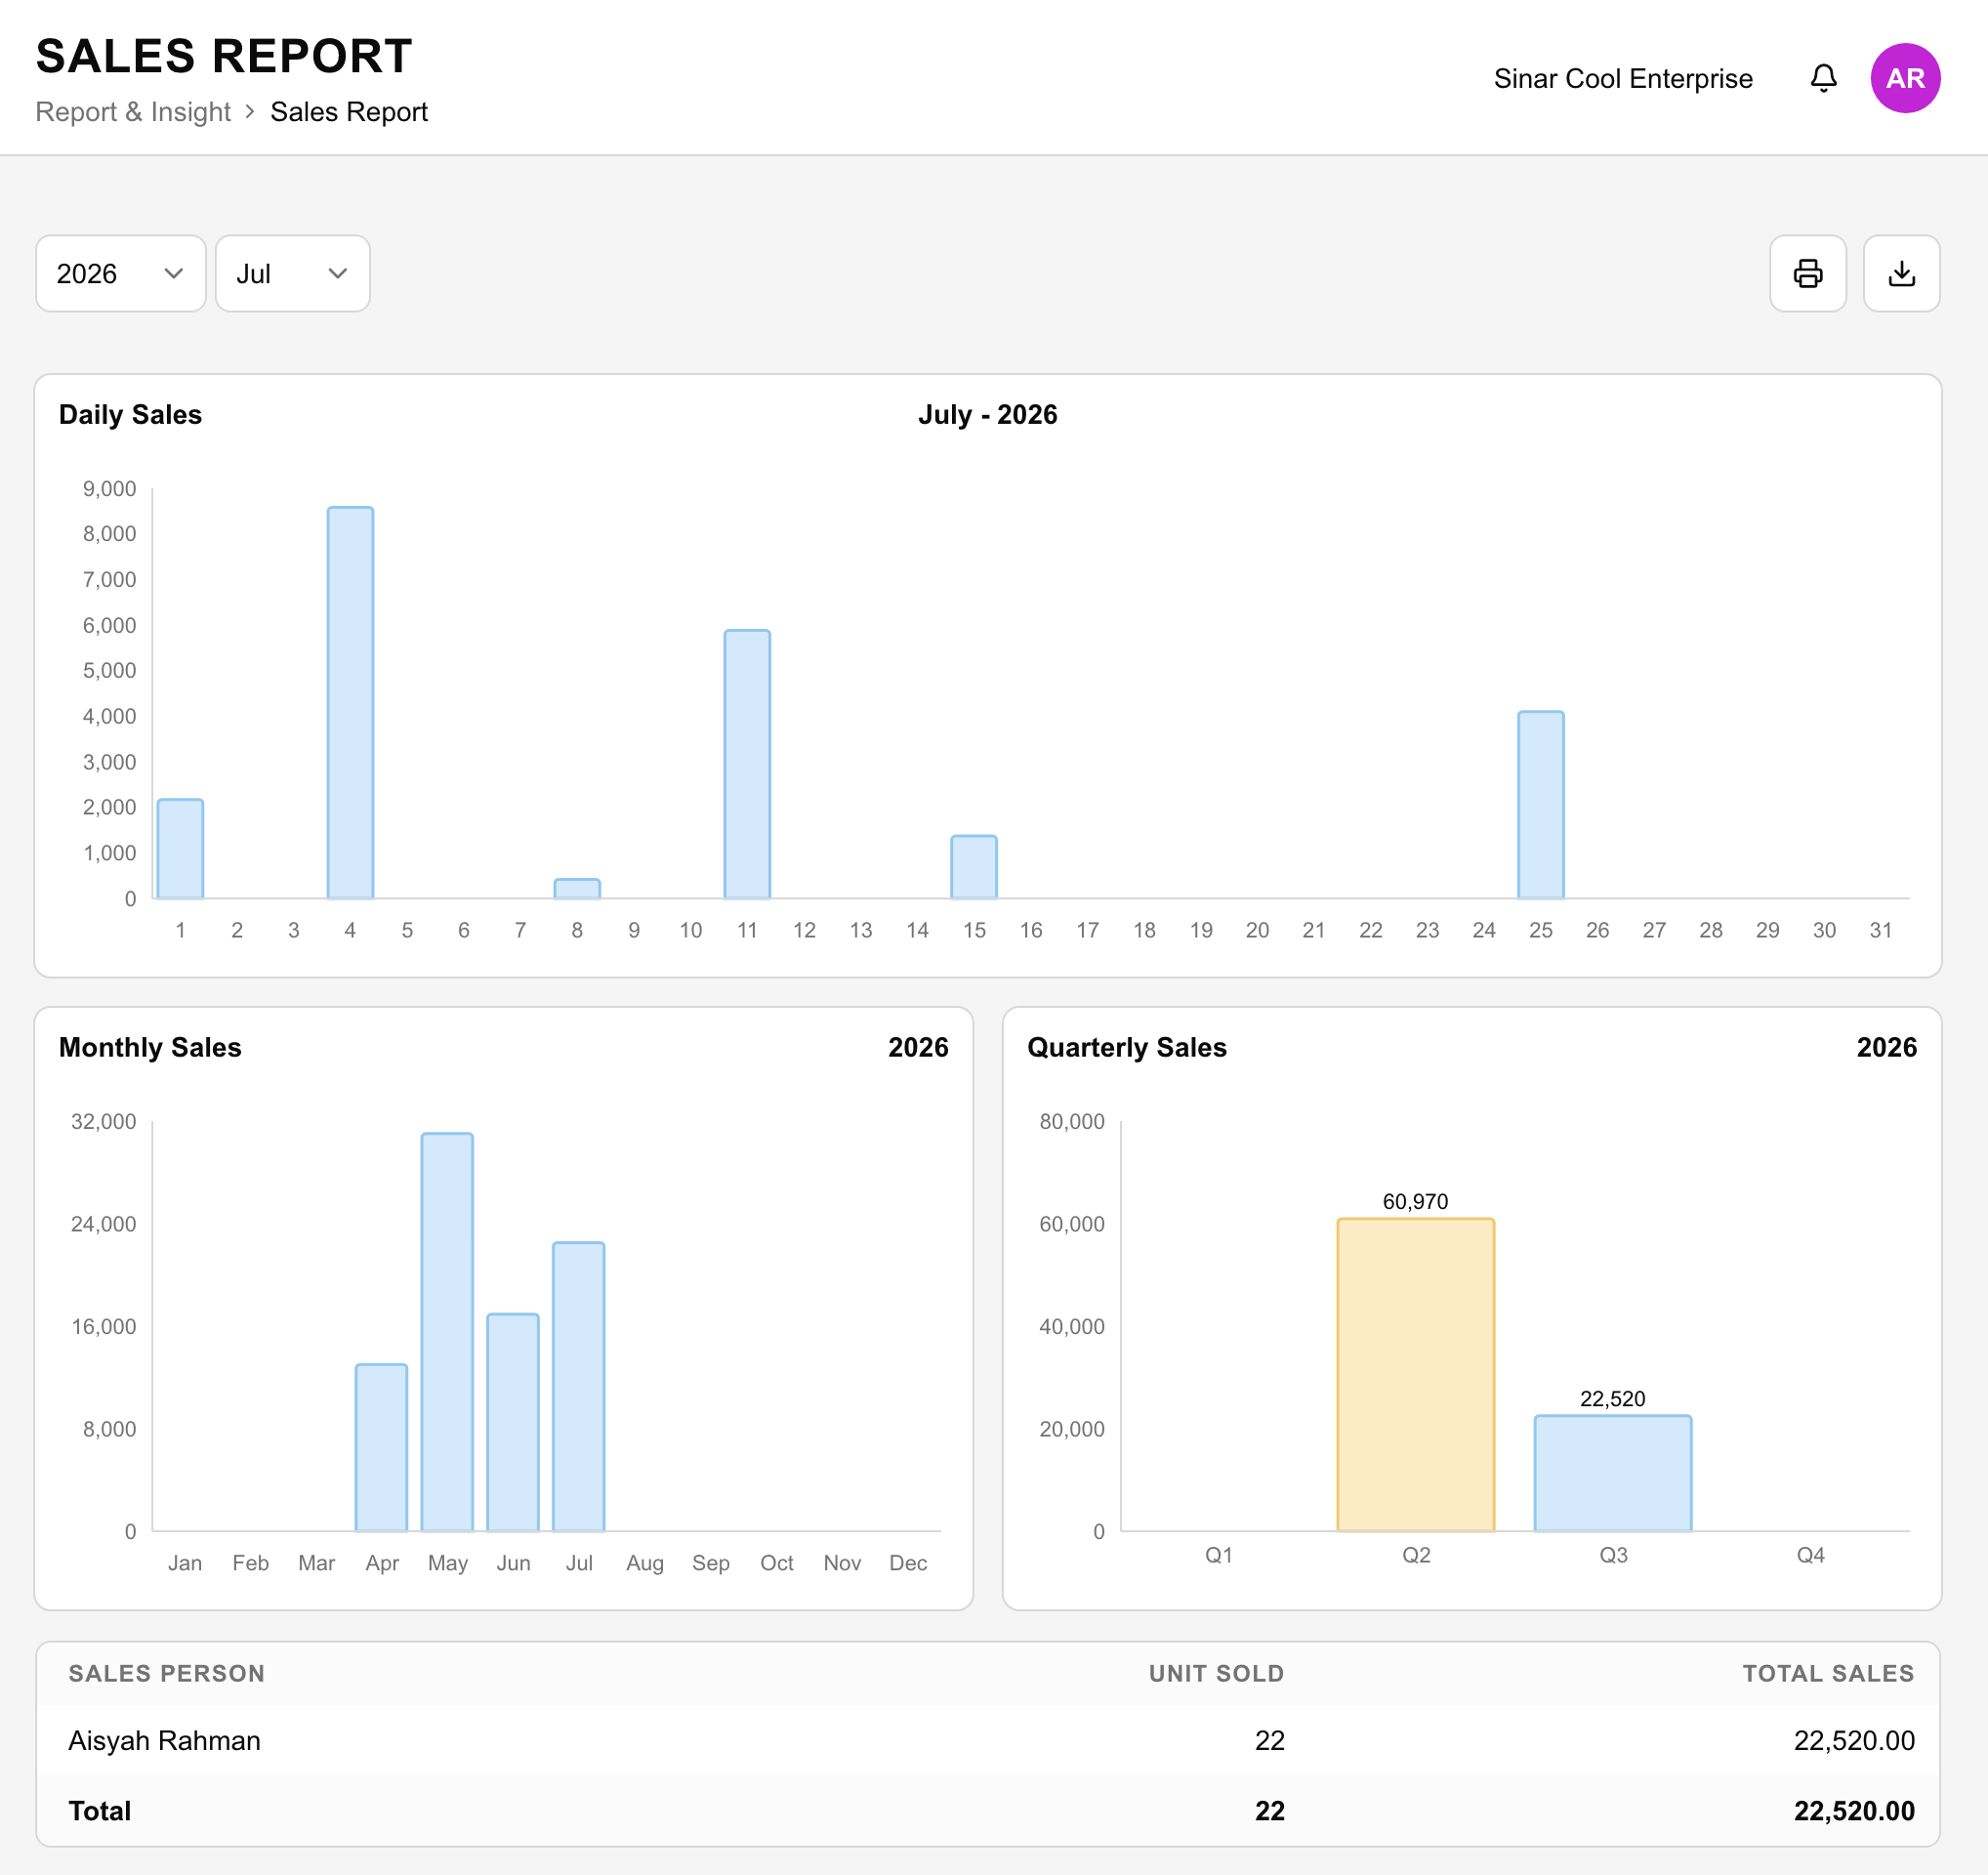Viewport: 1988px width, 1875px height.
Task: Click Aisyah Rahman's unit sold value
Action: [1269, 1740]
